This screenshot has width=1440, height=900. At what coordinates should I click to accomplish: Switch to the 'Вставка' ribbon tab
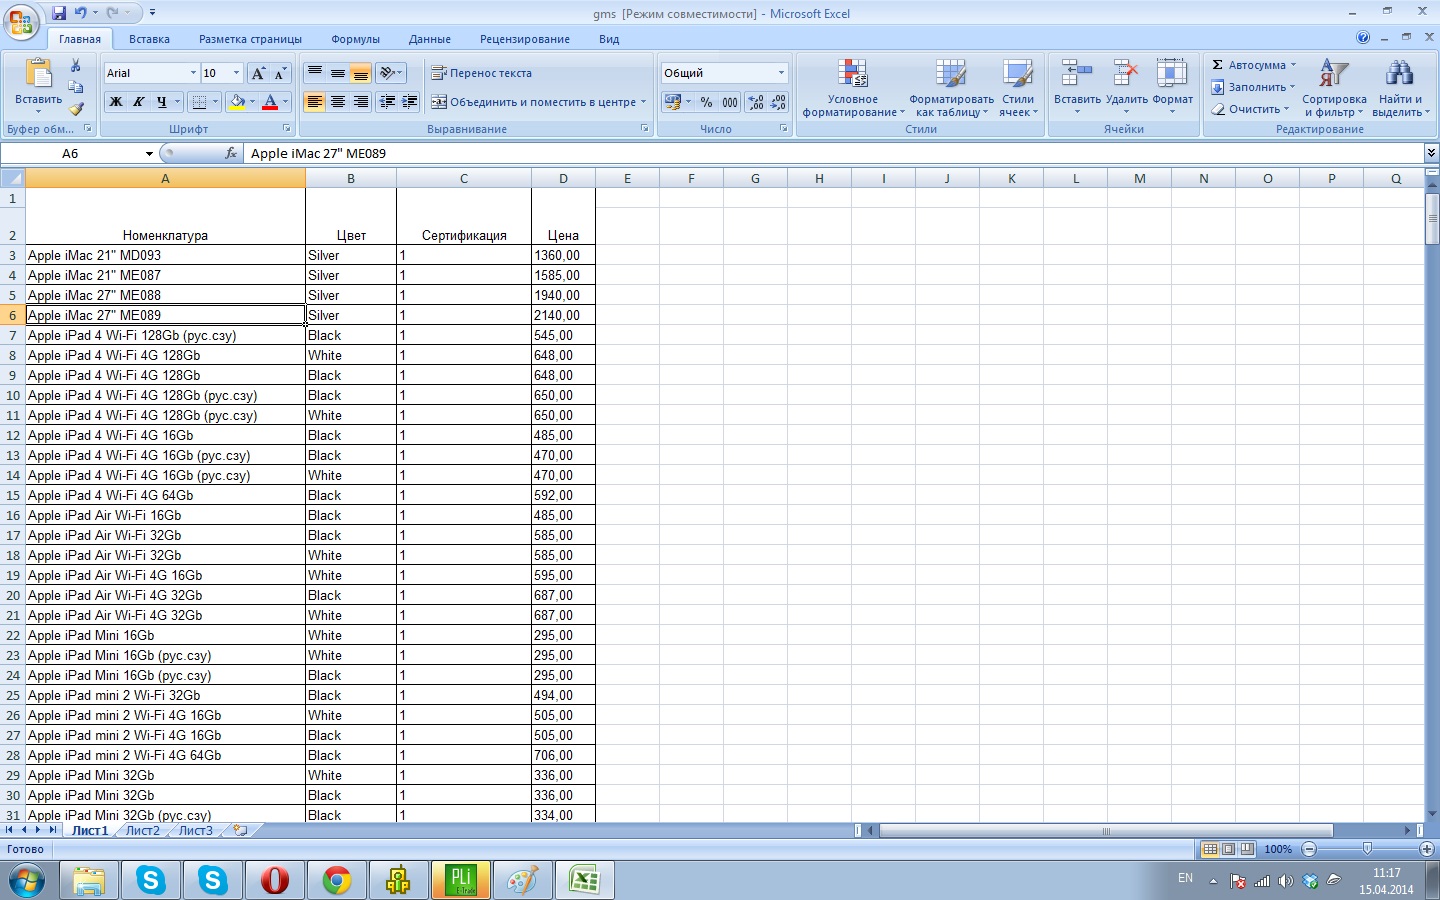[x=149, y=39]
